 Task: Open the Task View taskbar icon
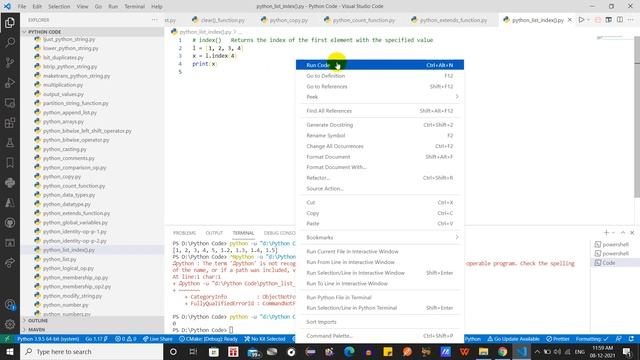193,351
